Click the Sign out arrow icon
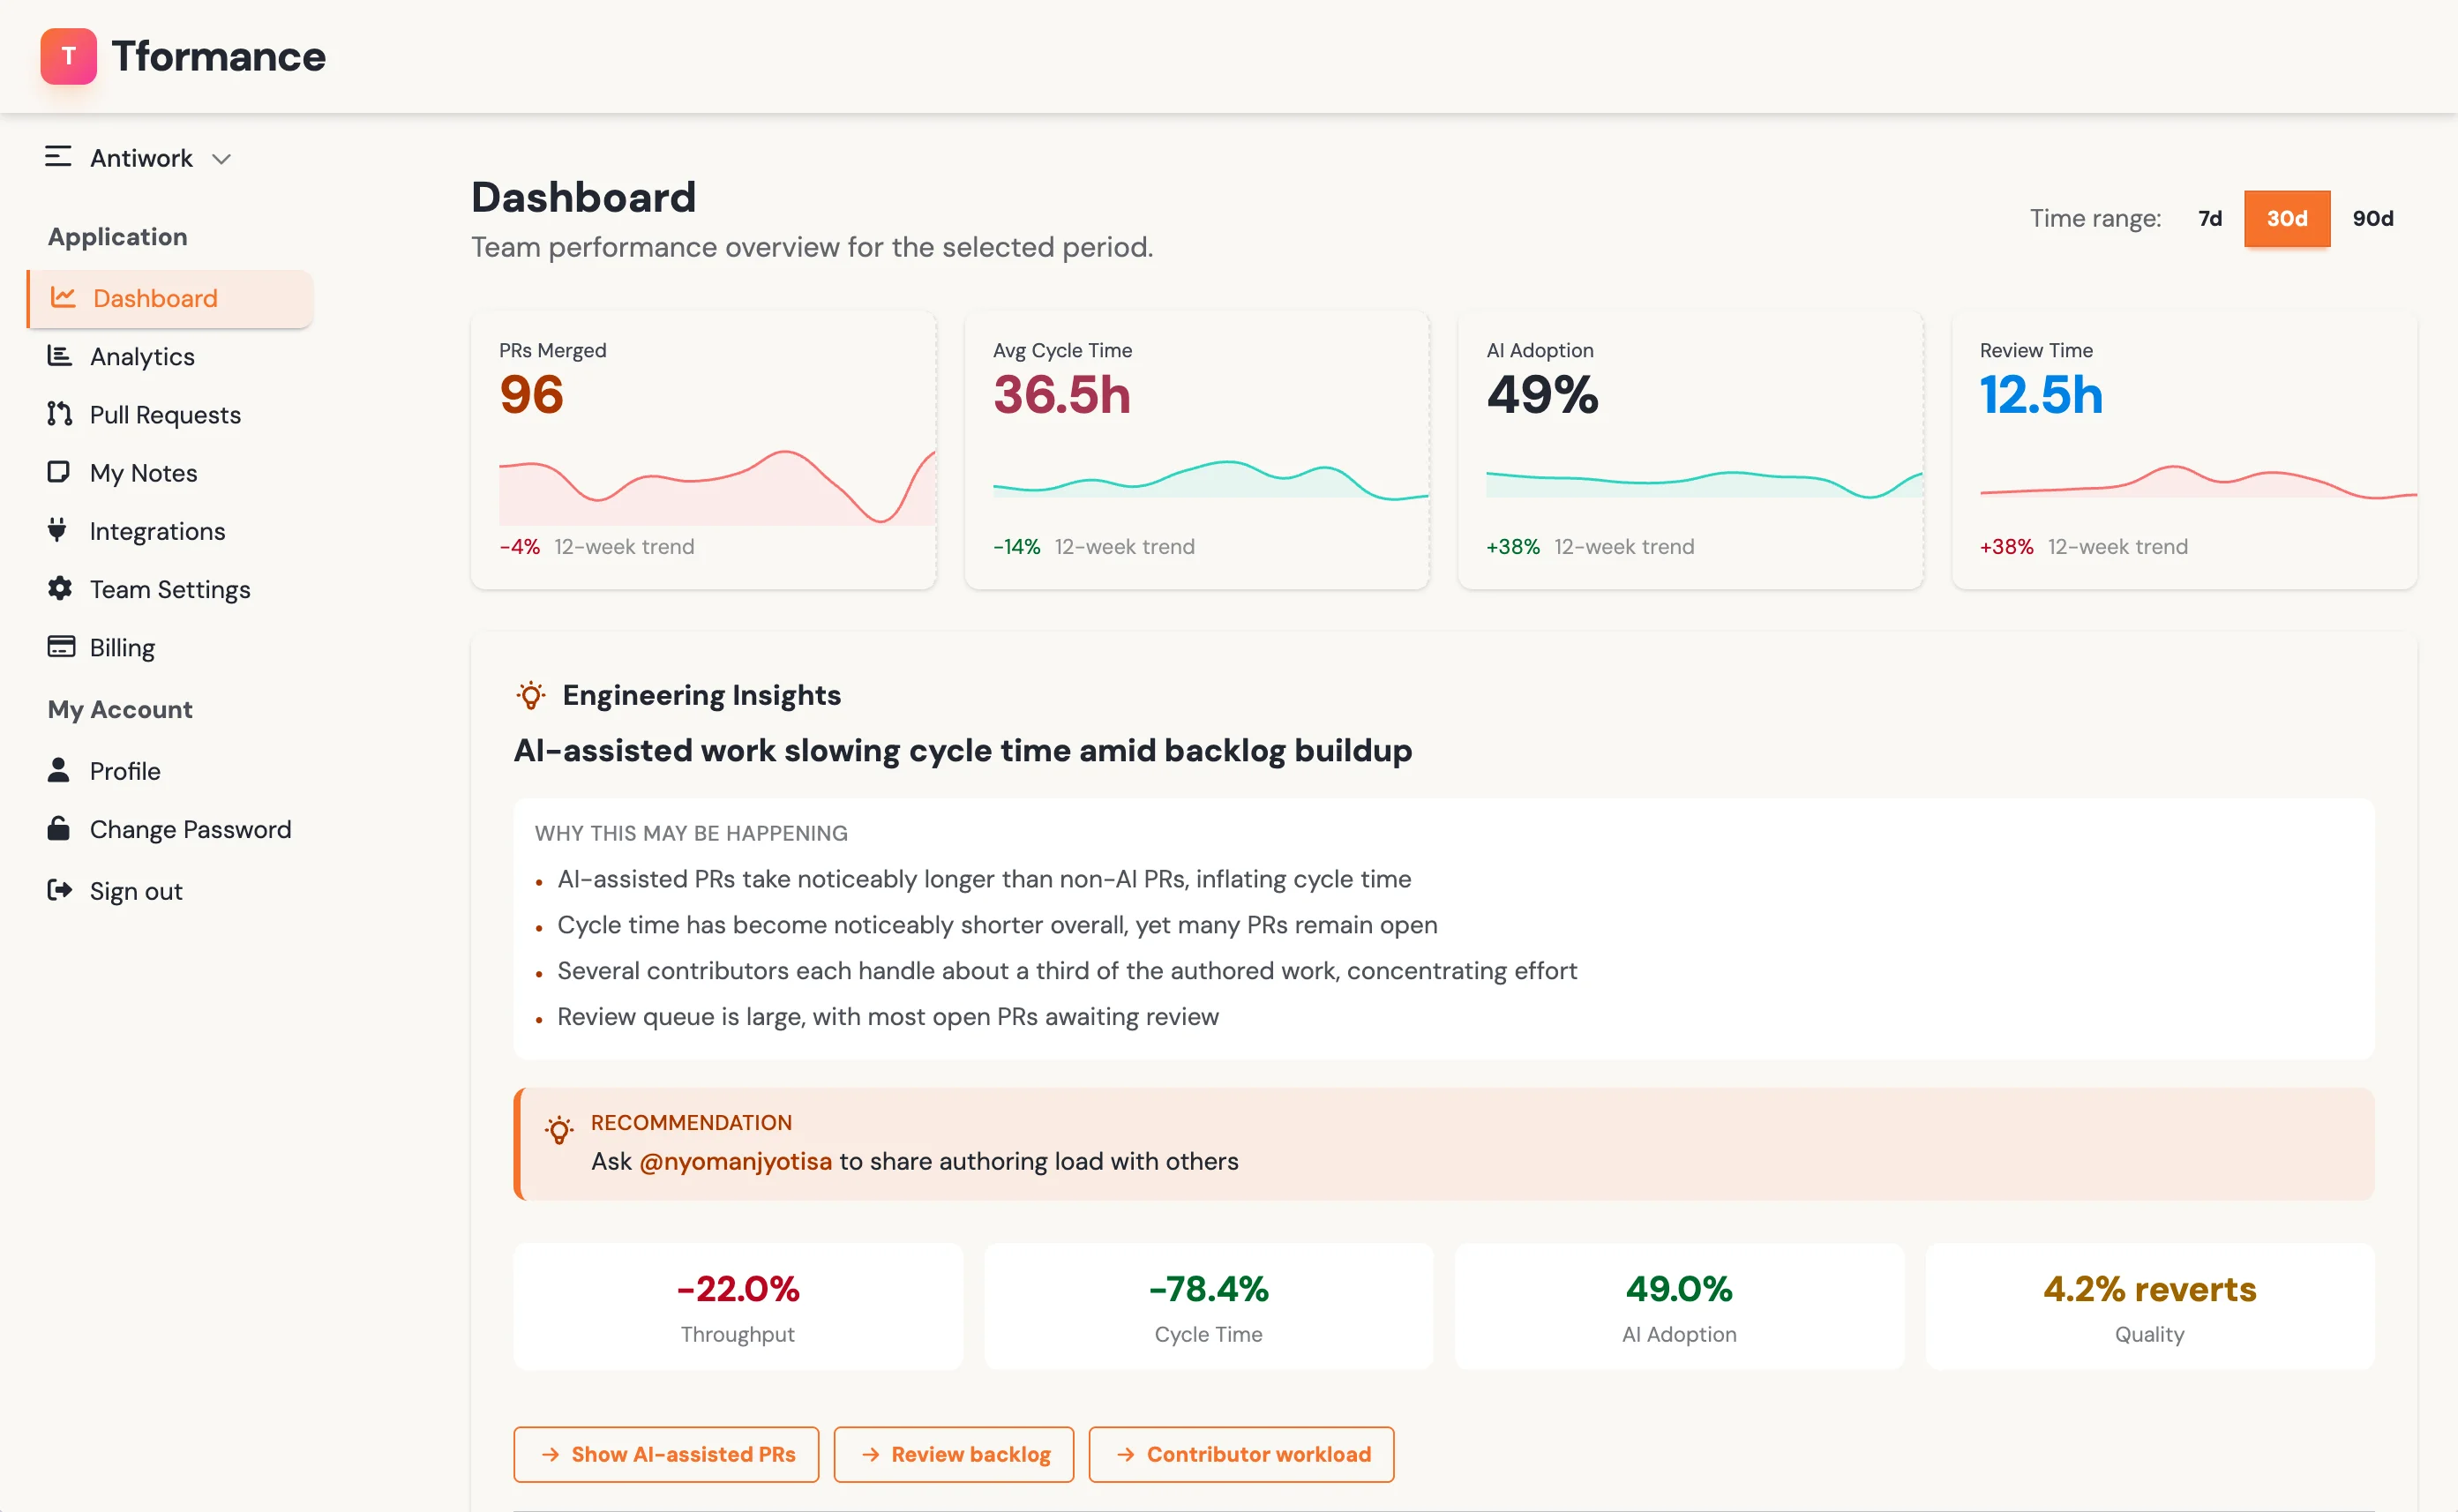The image size is (2458, 1512). [60, 889]
